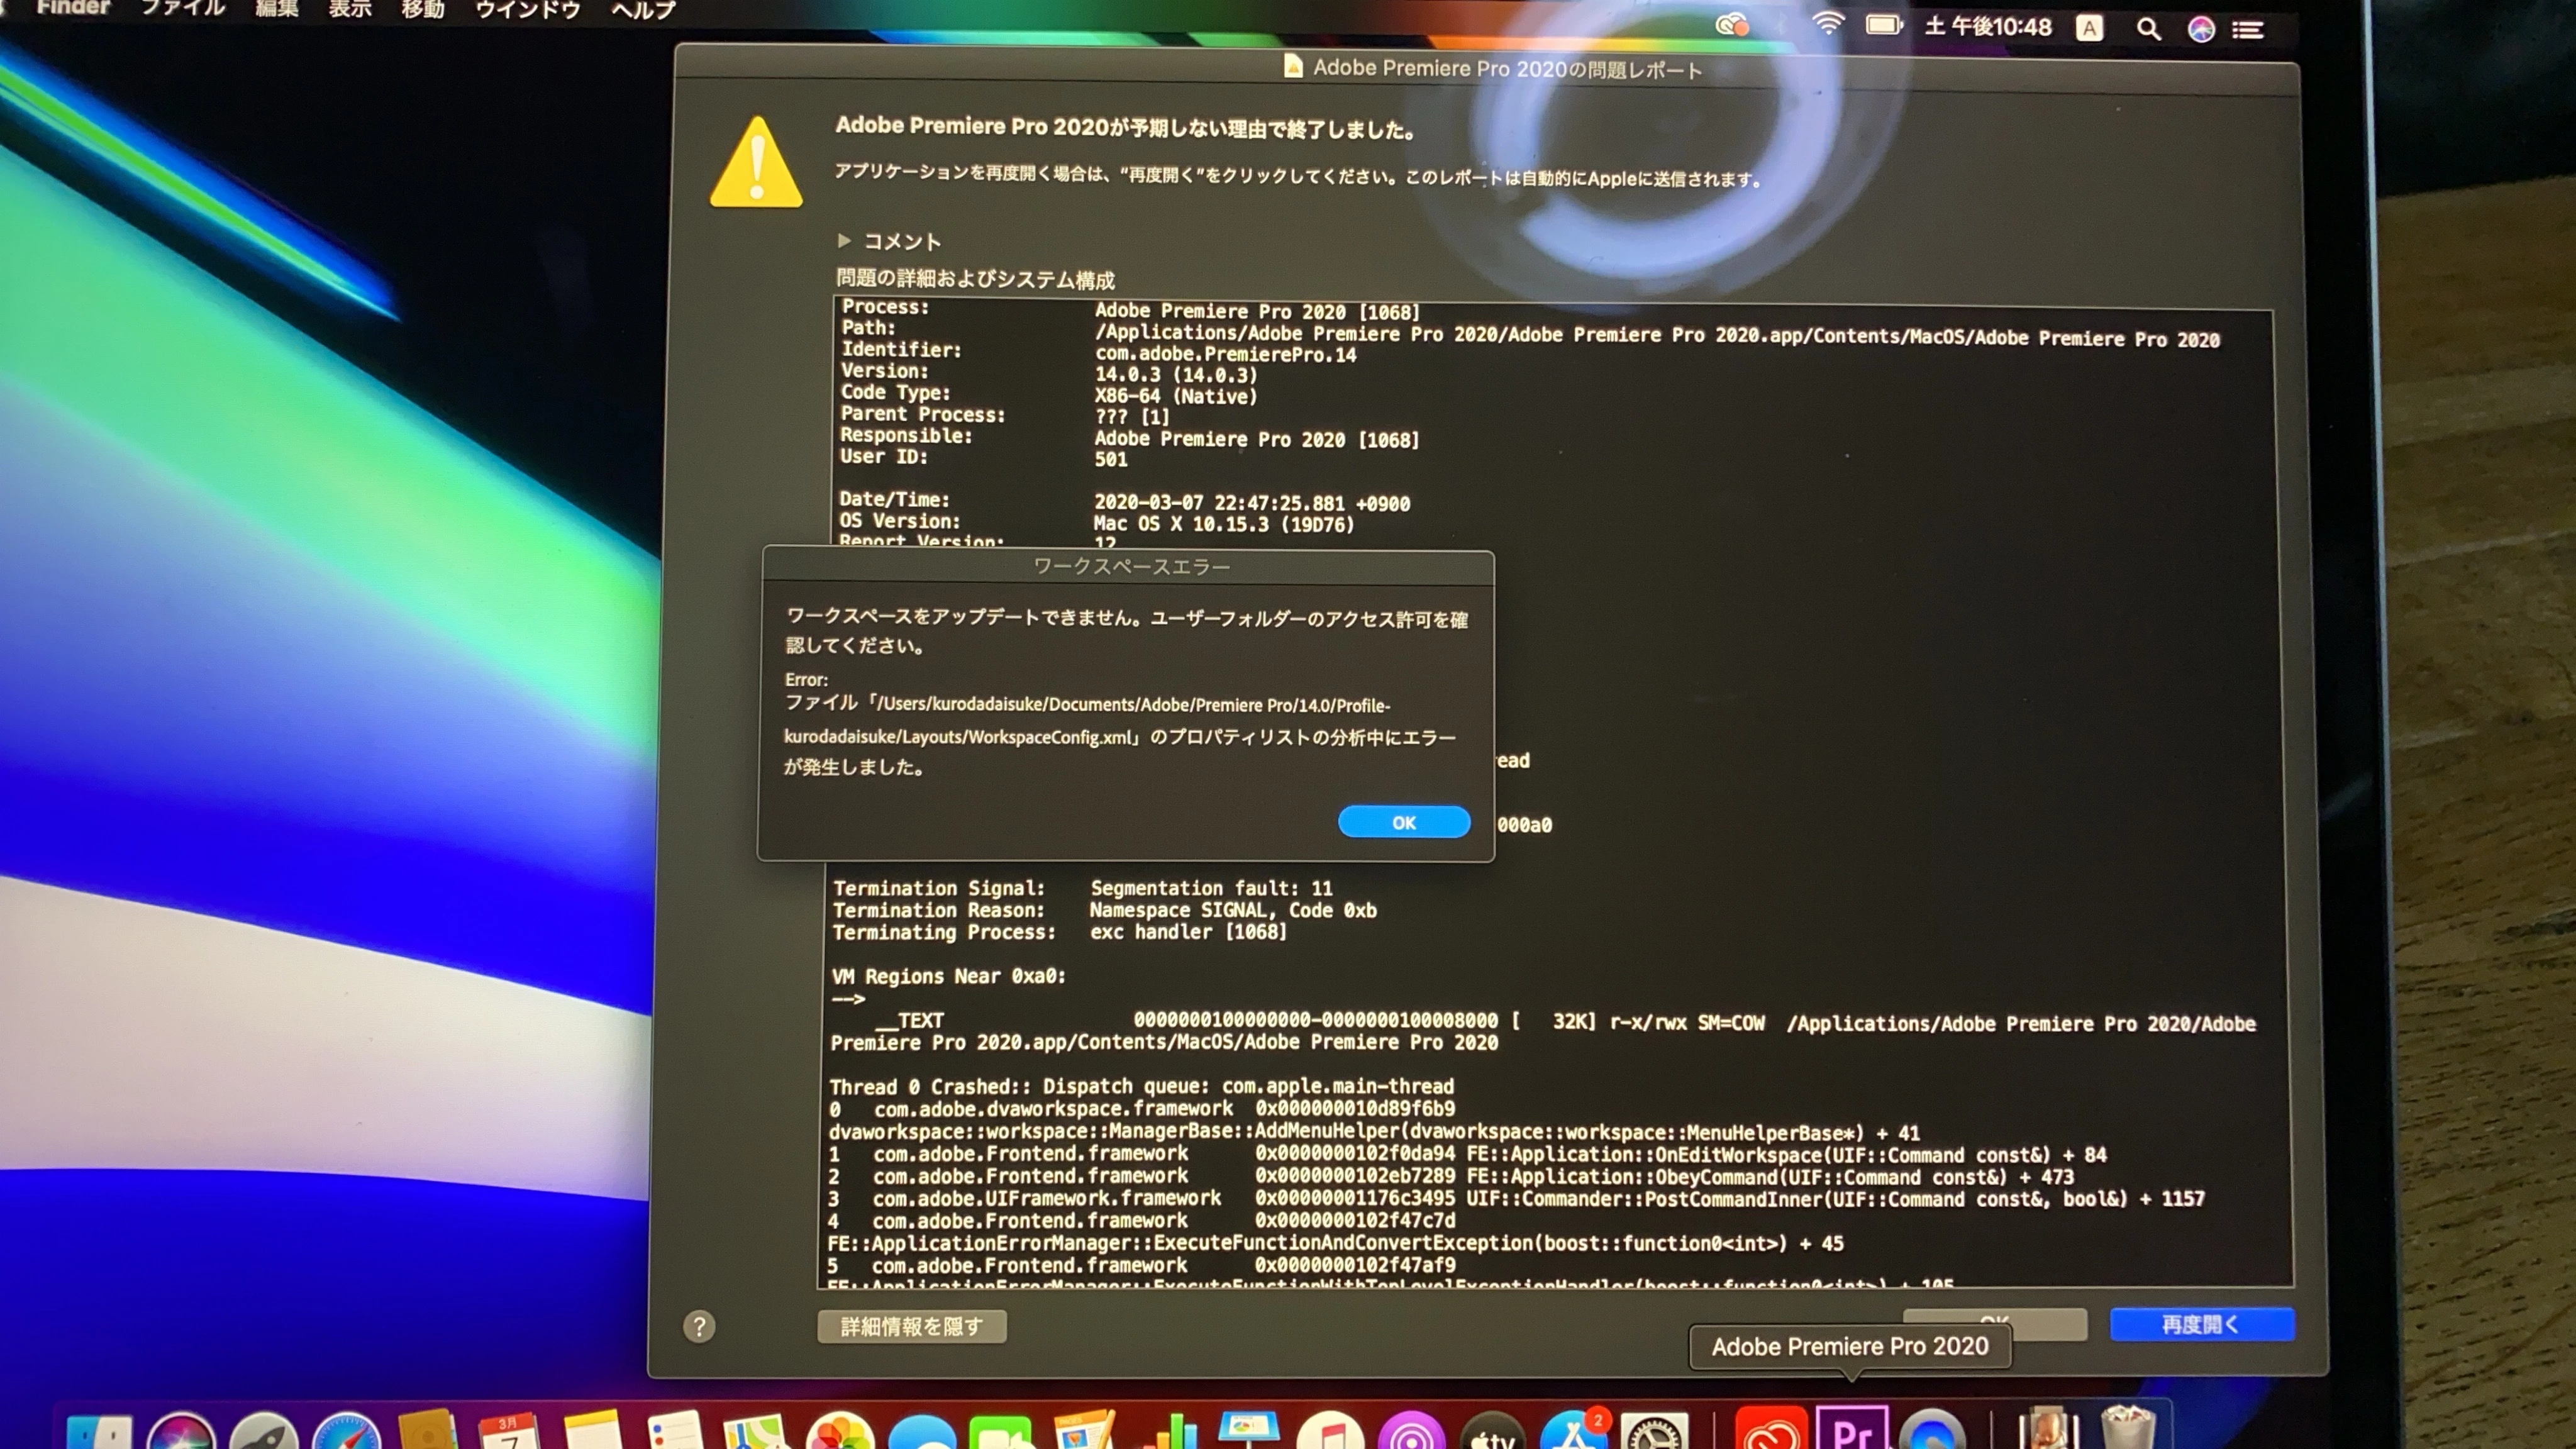
Task: Click the "Segmentation fault: 11" text
Action: (x=1211, y=888)
